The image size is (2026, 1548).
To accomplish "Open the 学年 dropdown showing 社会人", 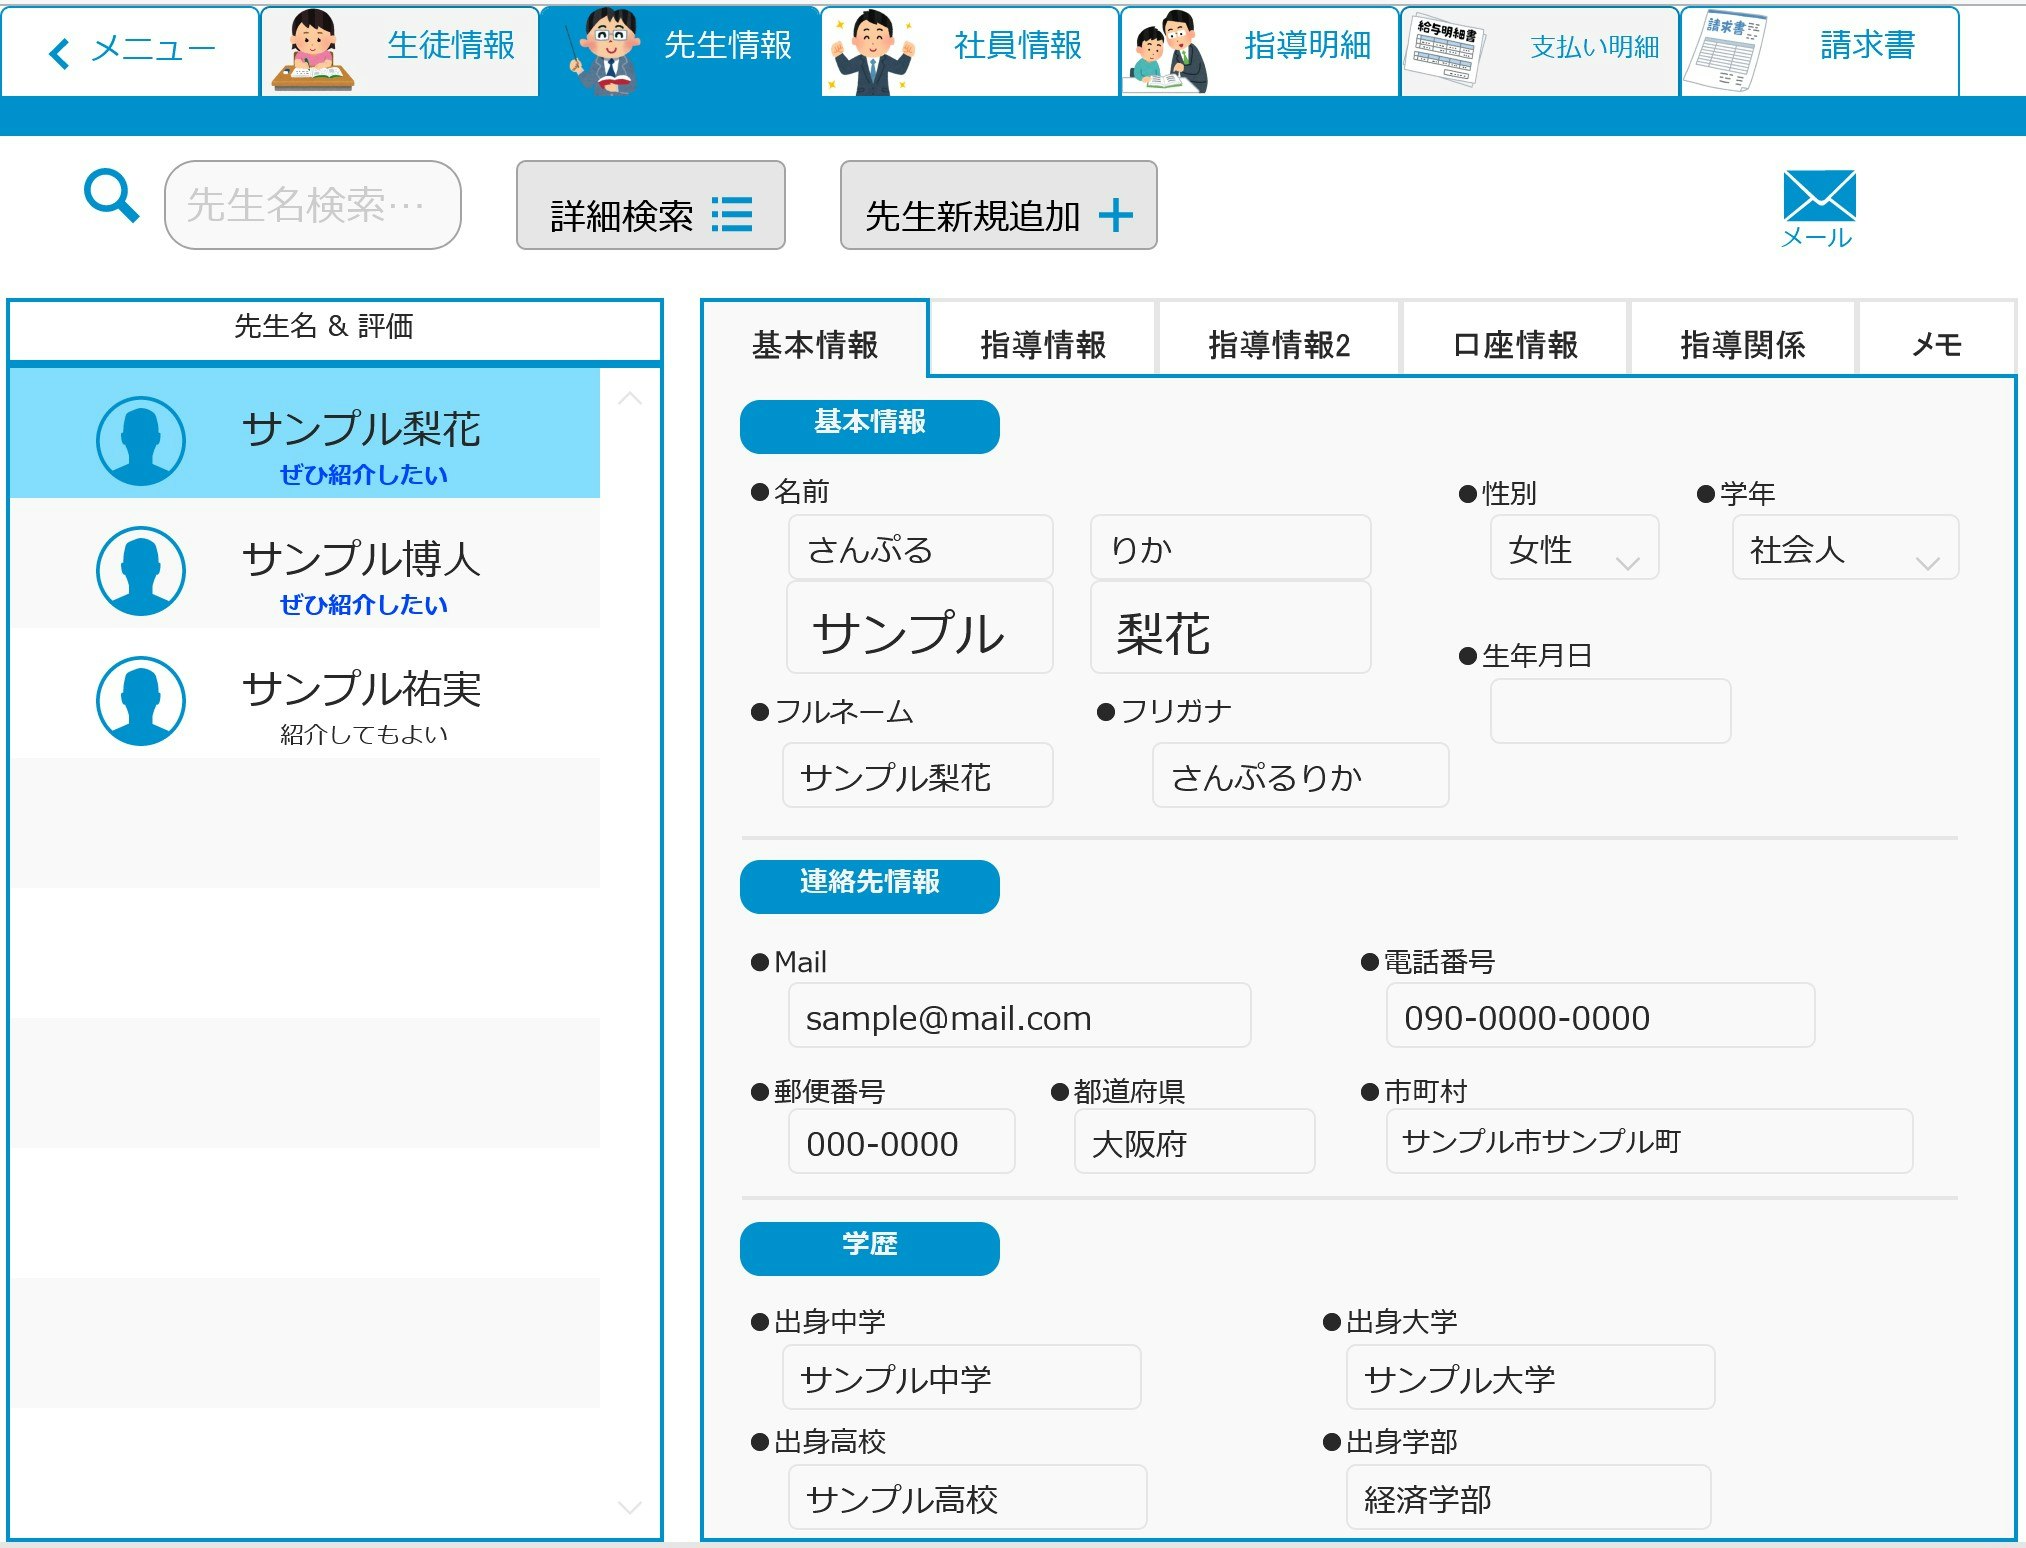I will (1844, 548).
